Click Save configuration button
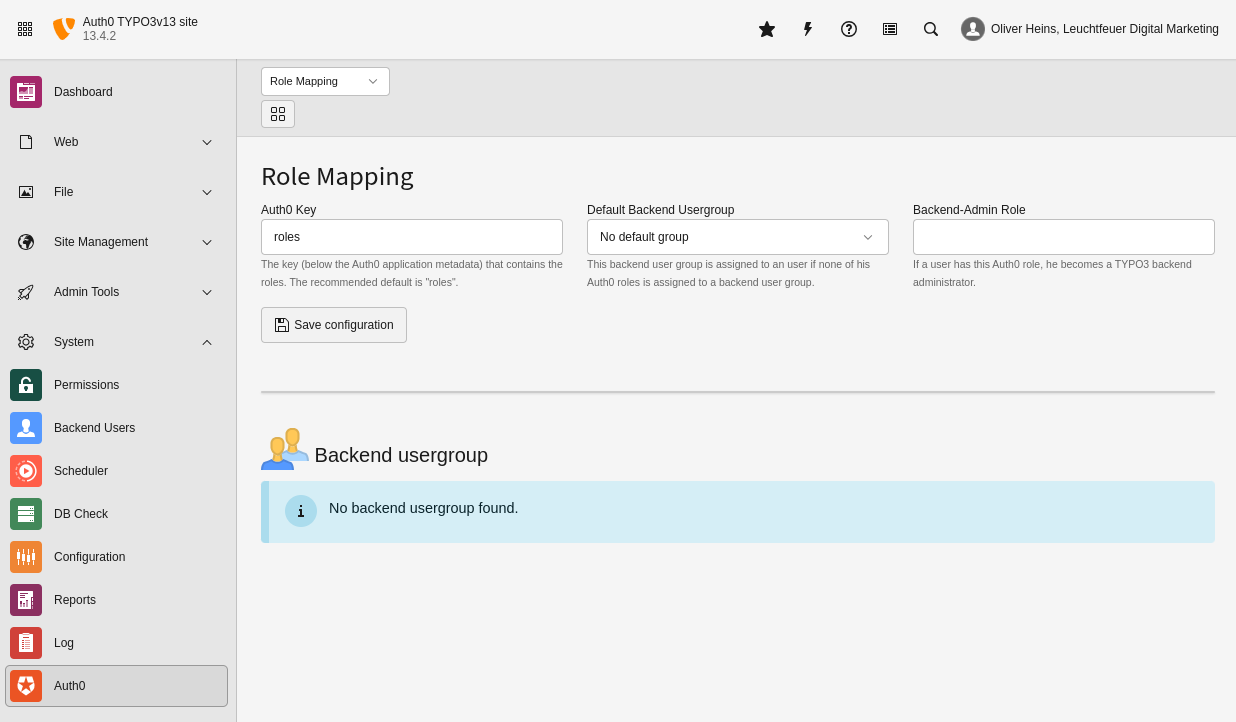The width and height of the screenshot is (1236, 722). (x=334, y=325)
